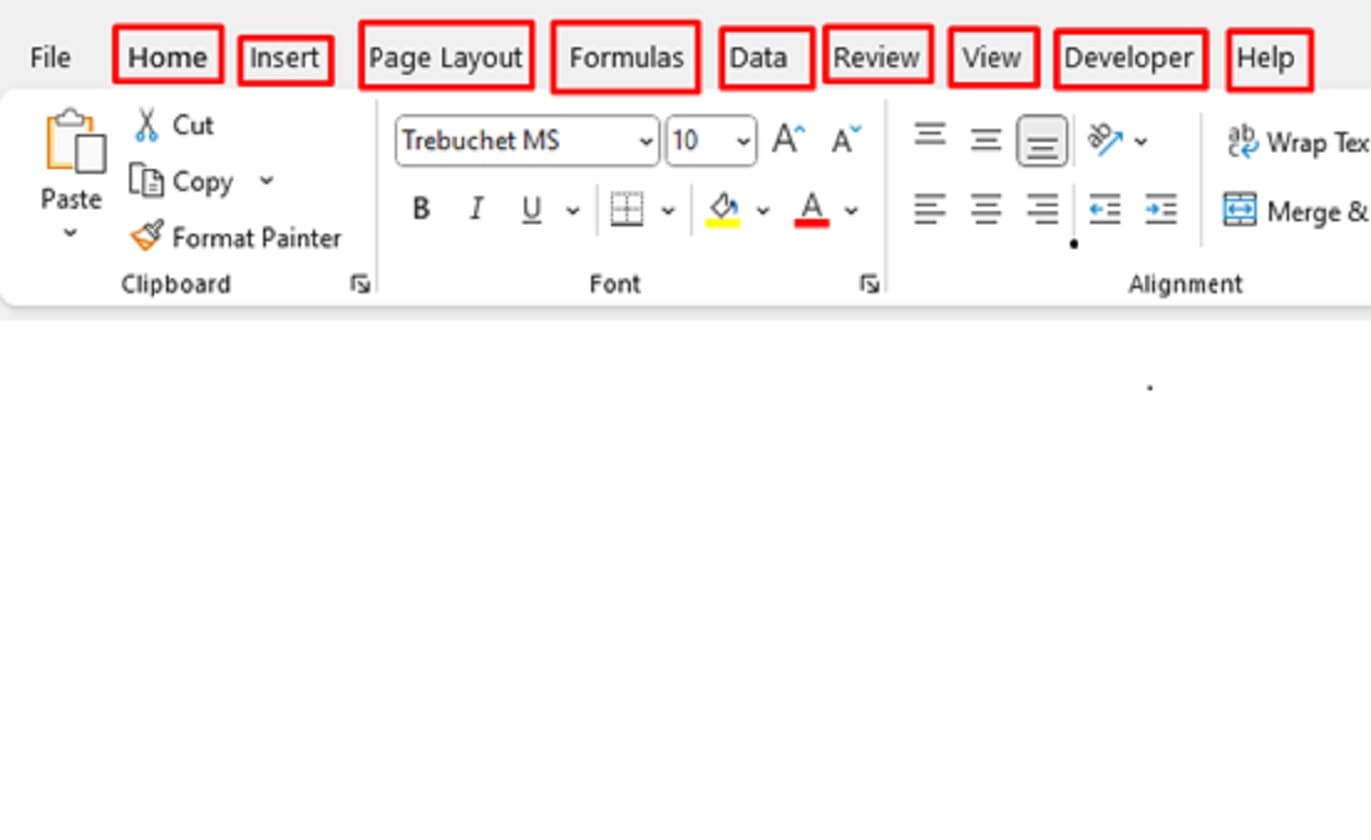Click the Decrease Indent icon

1103,210
